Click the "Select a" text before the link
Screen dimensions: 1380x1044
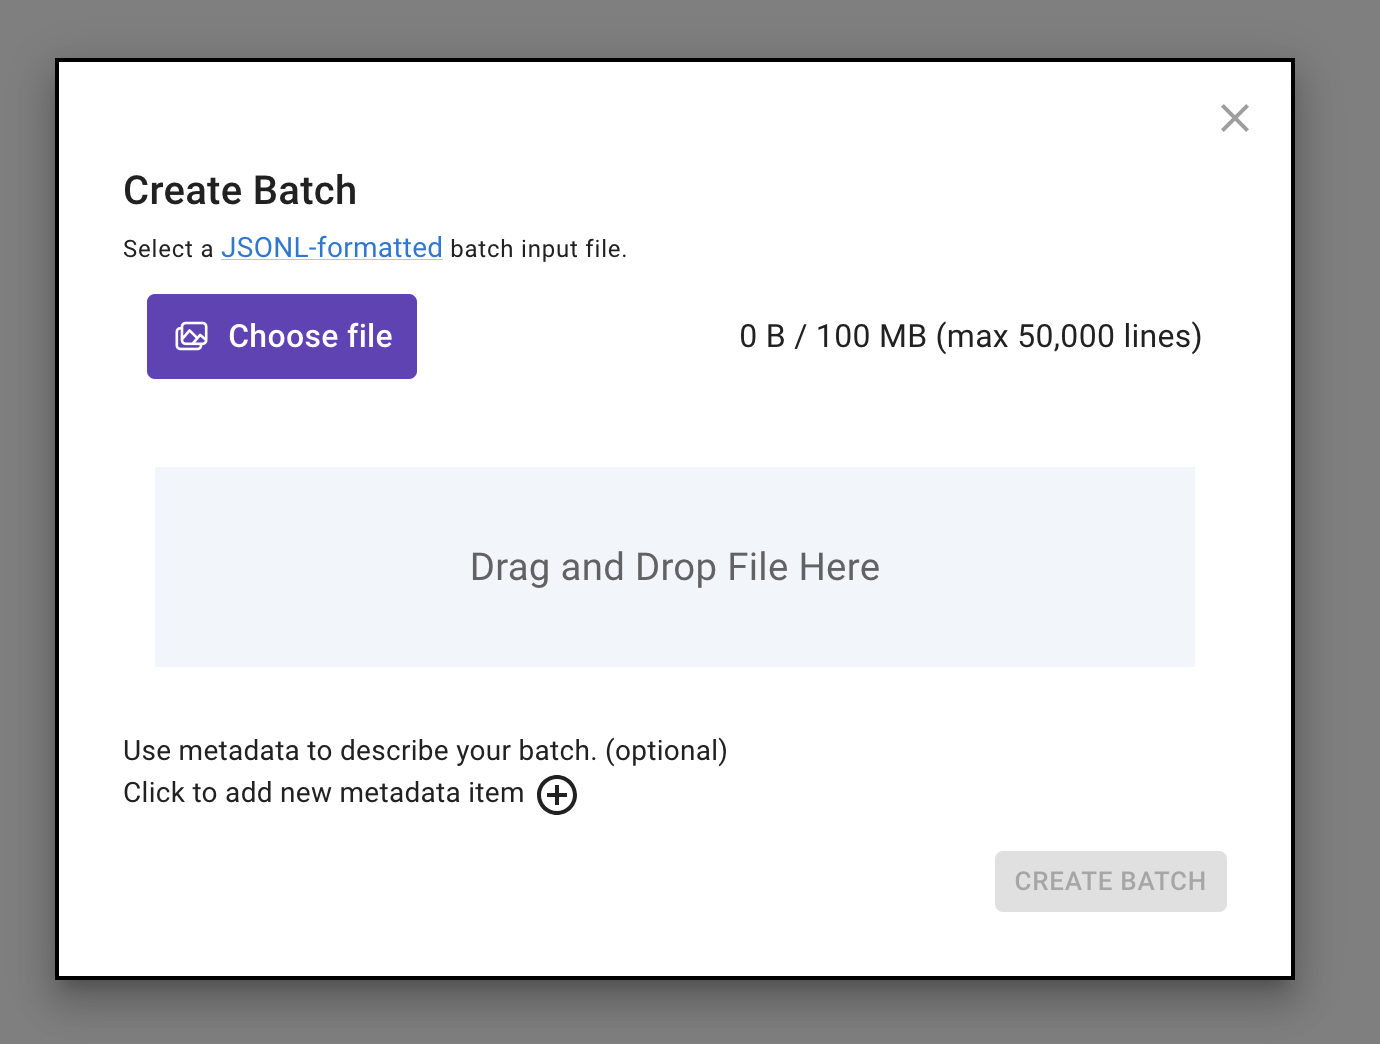tap(167, 249)
